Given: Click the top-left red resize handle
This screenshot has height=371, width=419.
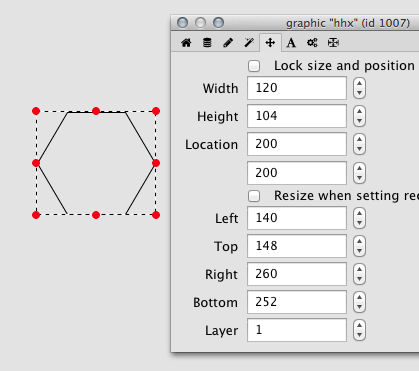Looking at the screenshot, I should click(36, 111).
